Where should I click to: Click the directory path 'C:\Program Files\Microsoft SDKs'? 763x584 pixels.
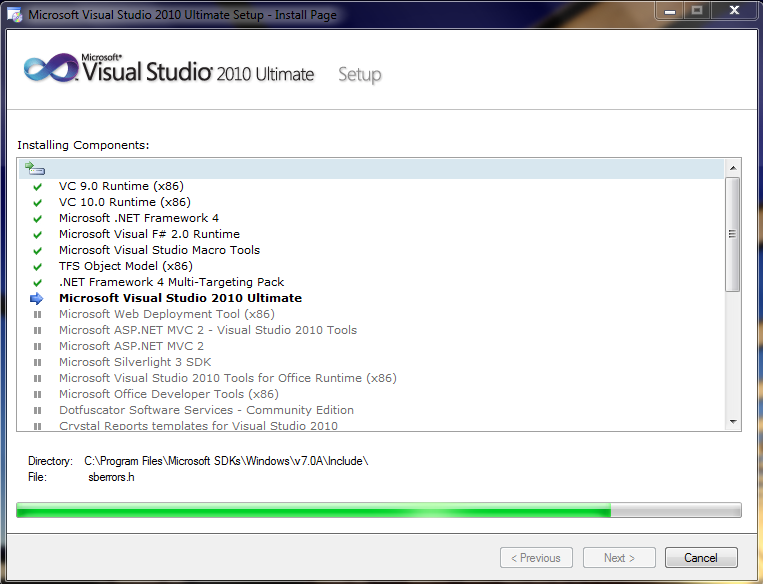[x=226, y=461]
